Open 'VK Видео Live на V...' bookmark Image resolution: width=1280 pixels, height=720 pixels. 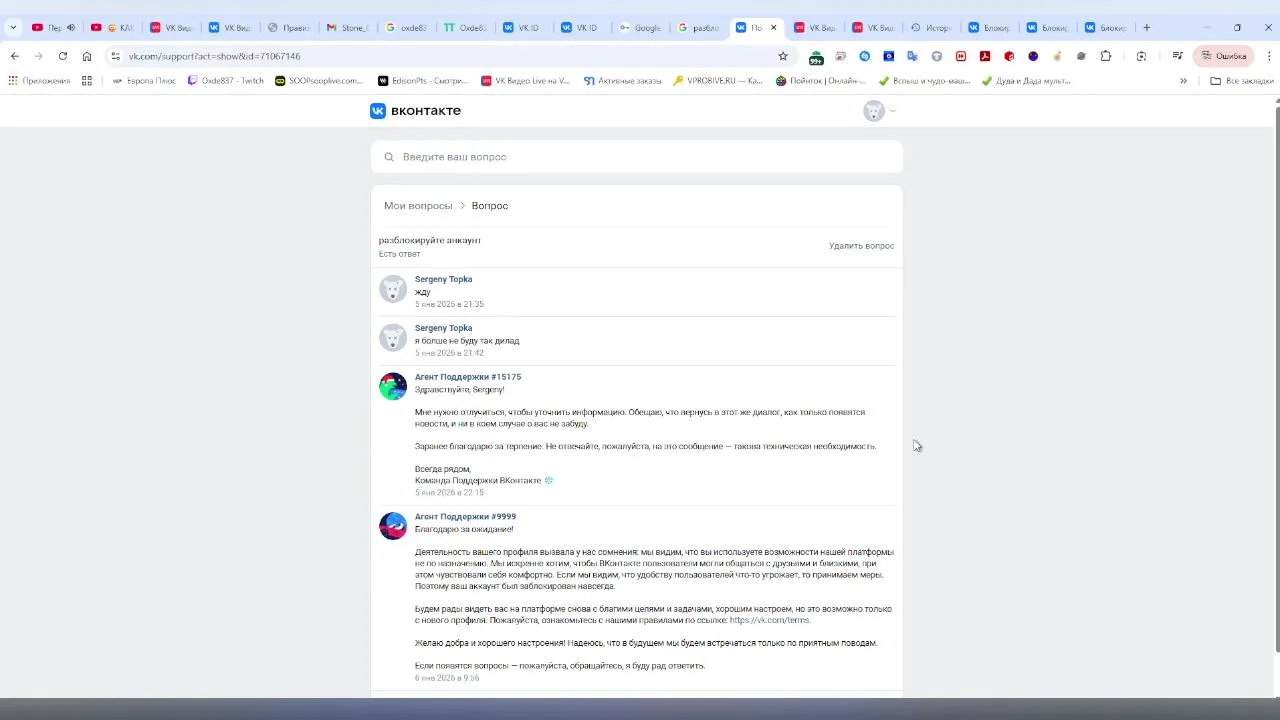(x=526, y=80)
